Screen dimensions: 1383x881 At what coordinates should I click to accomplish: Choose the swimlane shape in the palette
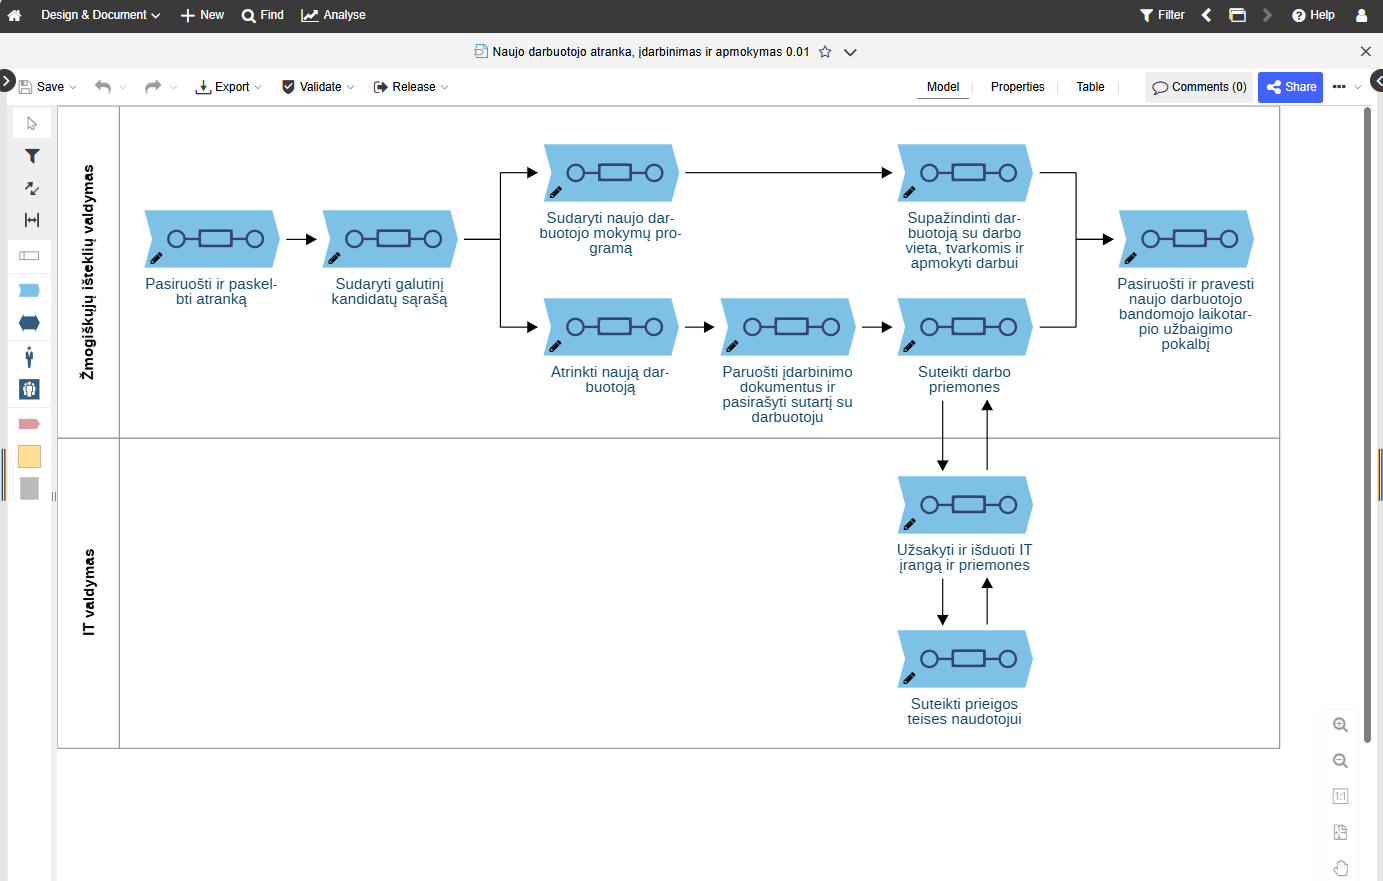pyautogui.click(x=30, y=256)
